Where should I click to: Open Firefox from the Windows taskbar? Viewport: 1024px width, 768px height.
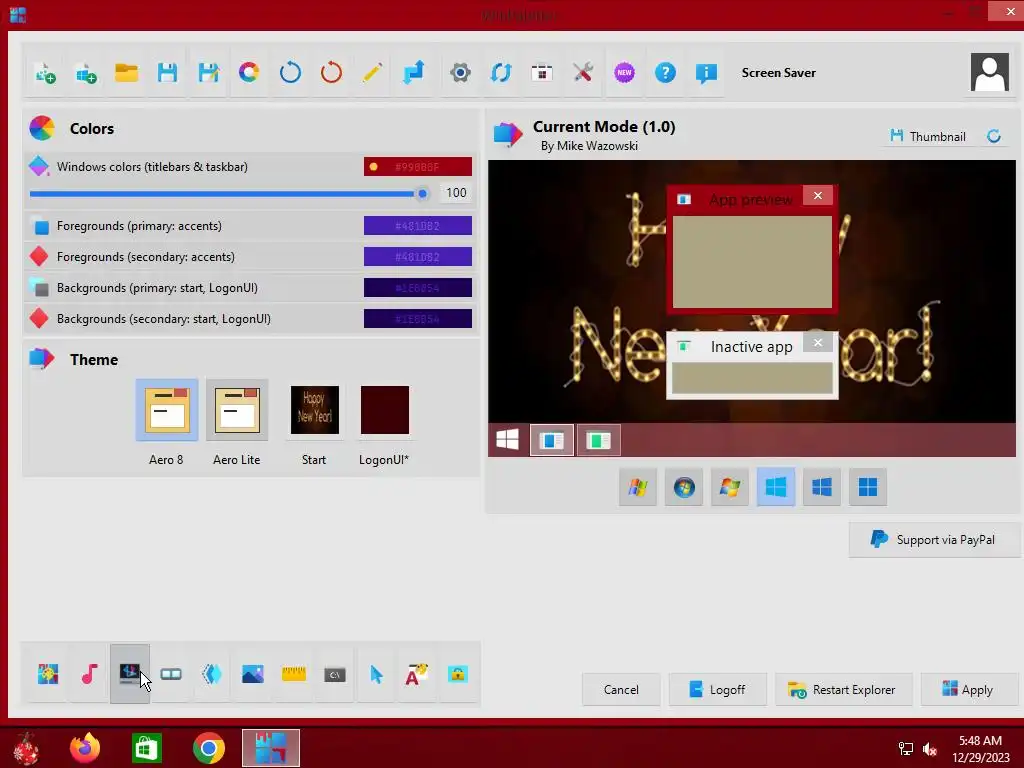click(85, 748)
